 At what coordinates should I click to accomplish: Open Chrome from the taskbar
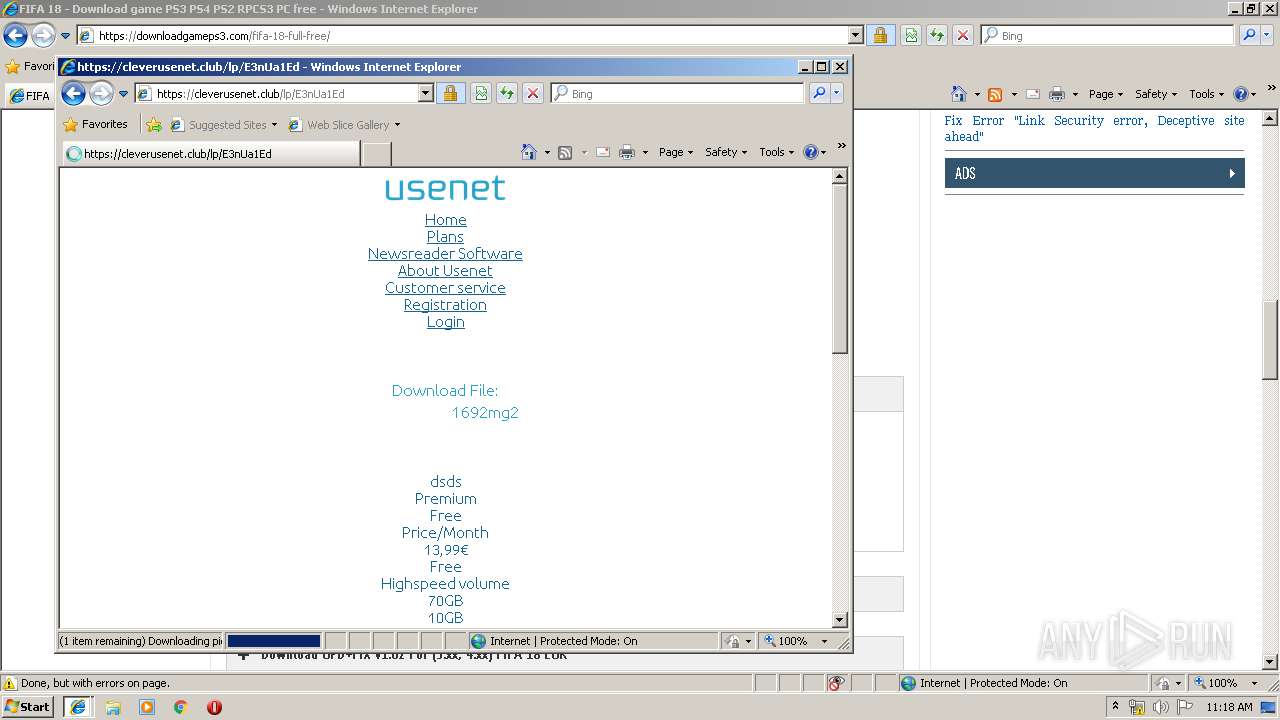pos(180,707)
